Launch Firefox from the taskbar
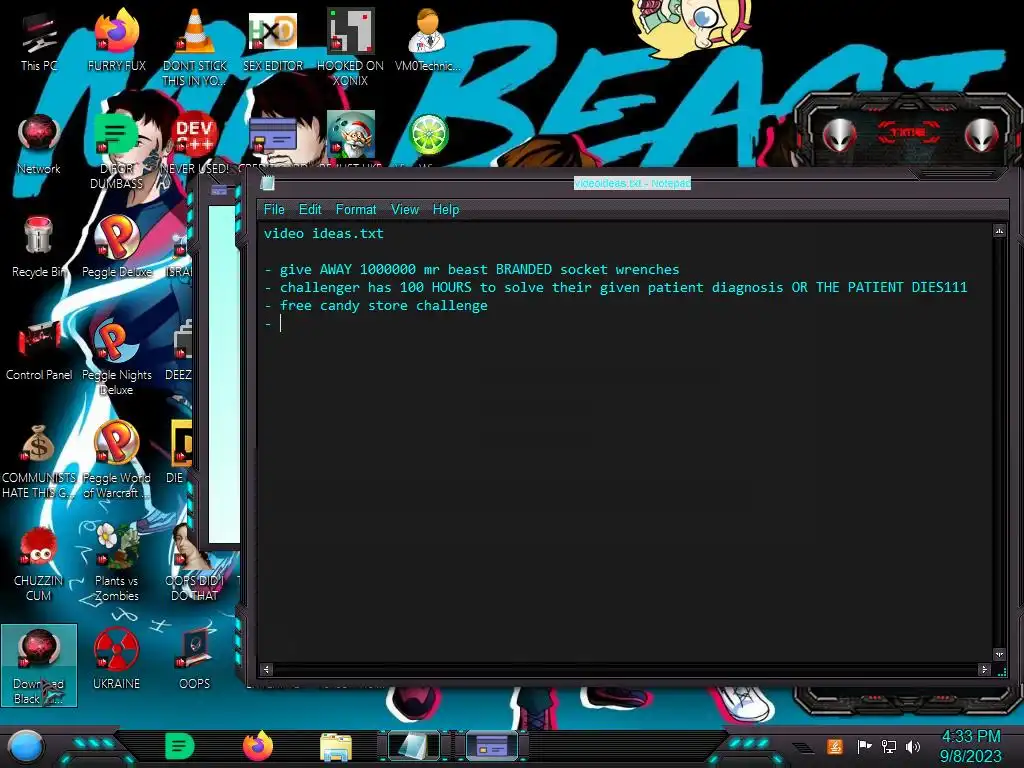Screen dimensions: 1024x768 [x=258, y=746]
